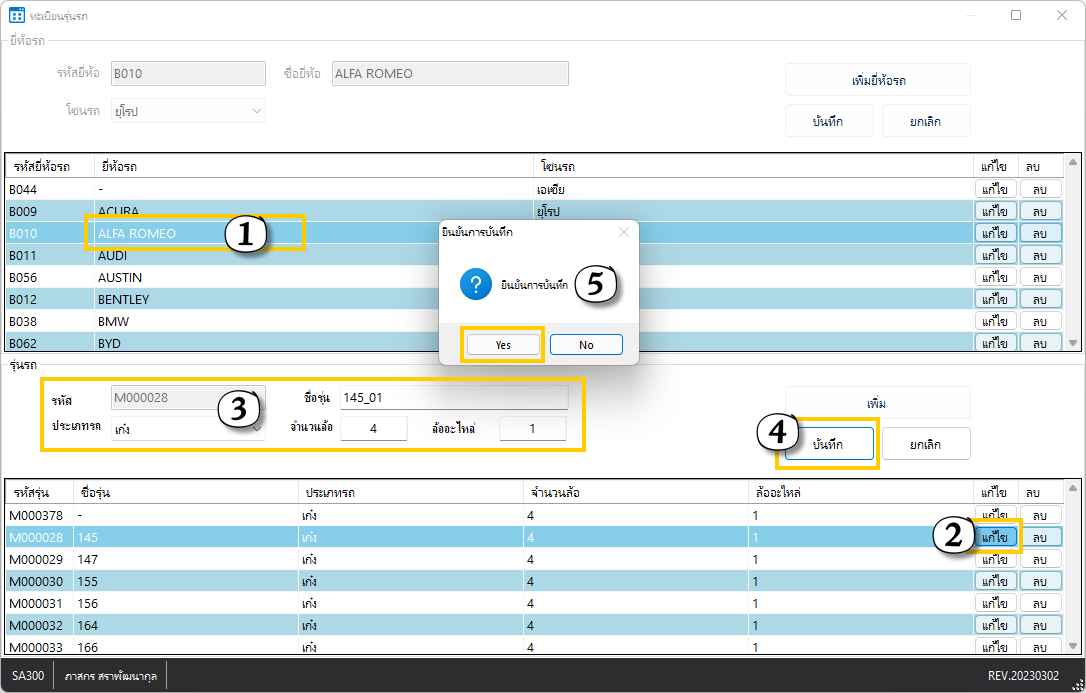Click Yes in the save confirmation dialog

(503, 344)
